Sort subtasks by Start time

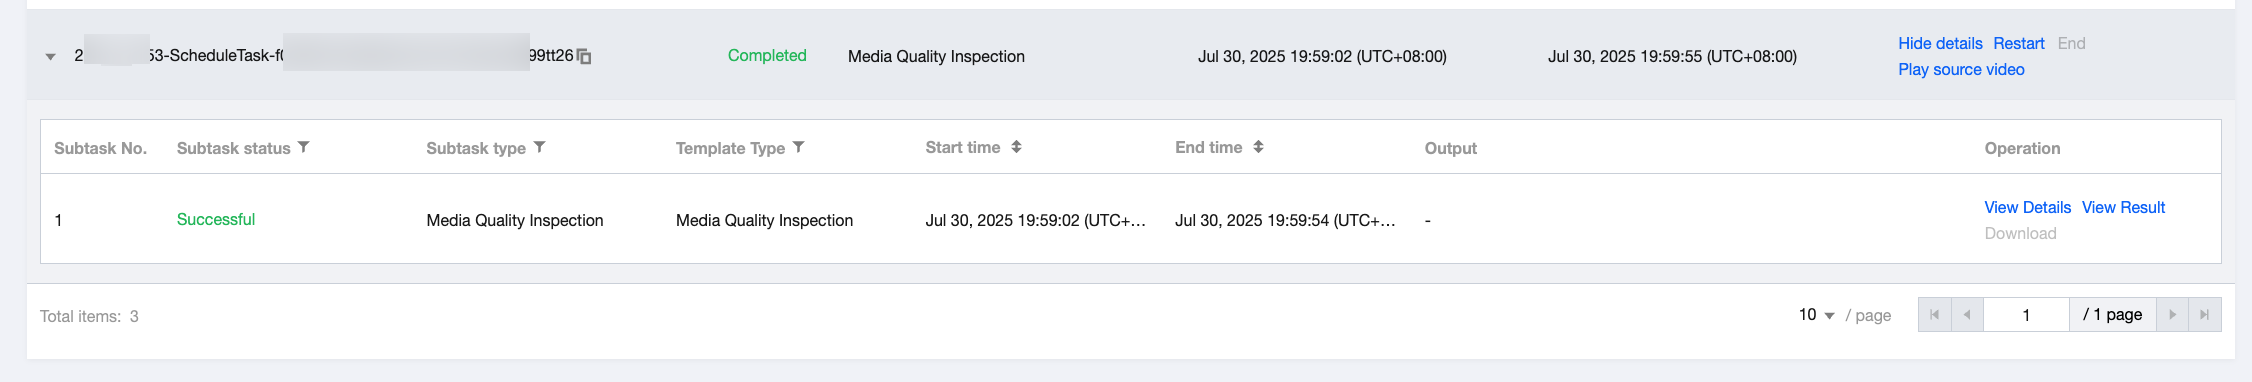point(1016,147)
